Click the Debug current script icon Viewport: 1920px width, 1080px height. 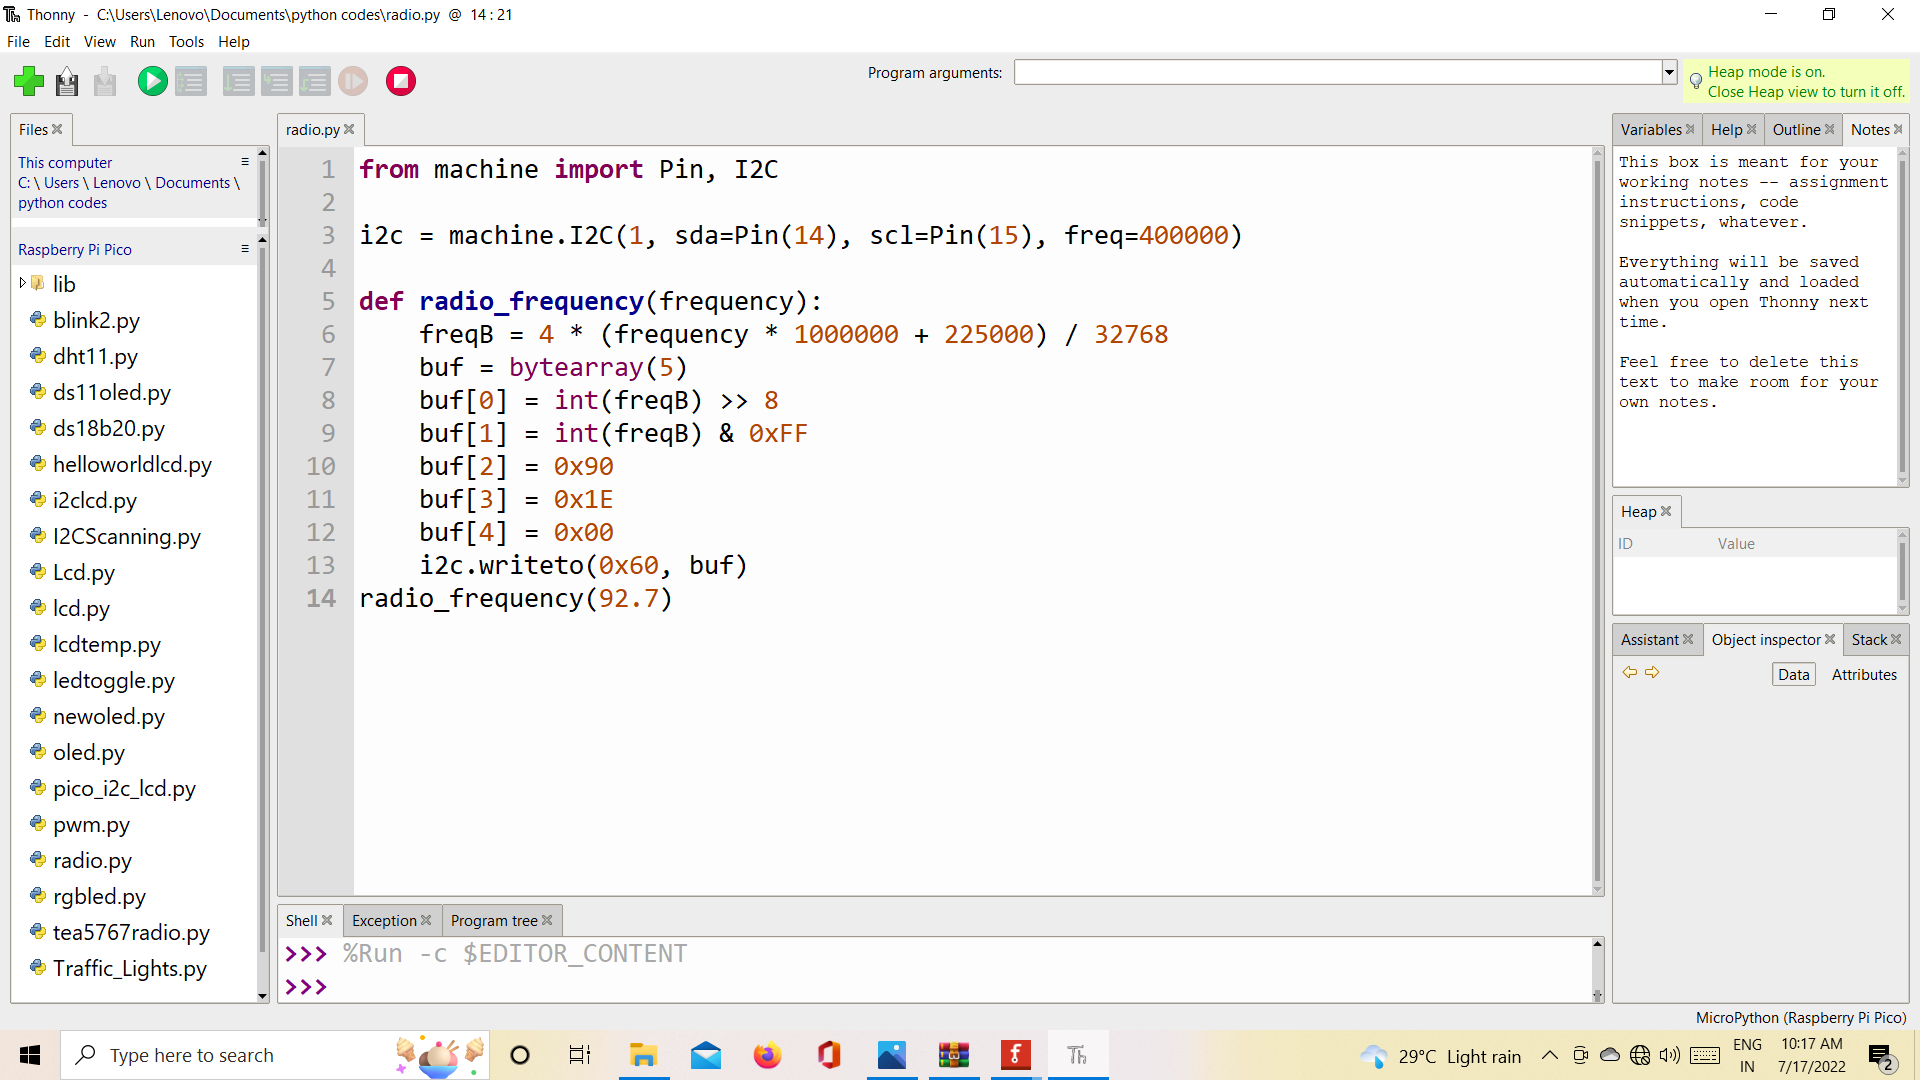191,81
